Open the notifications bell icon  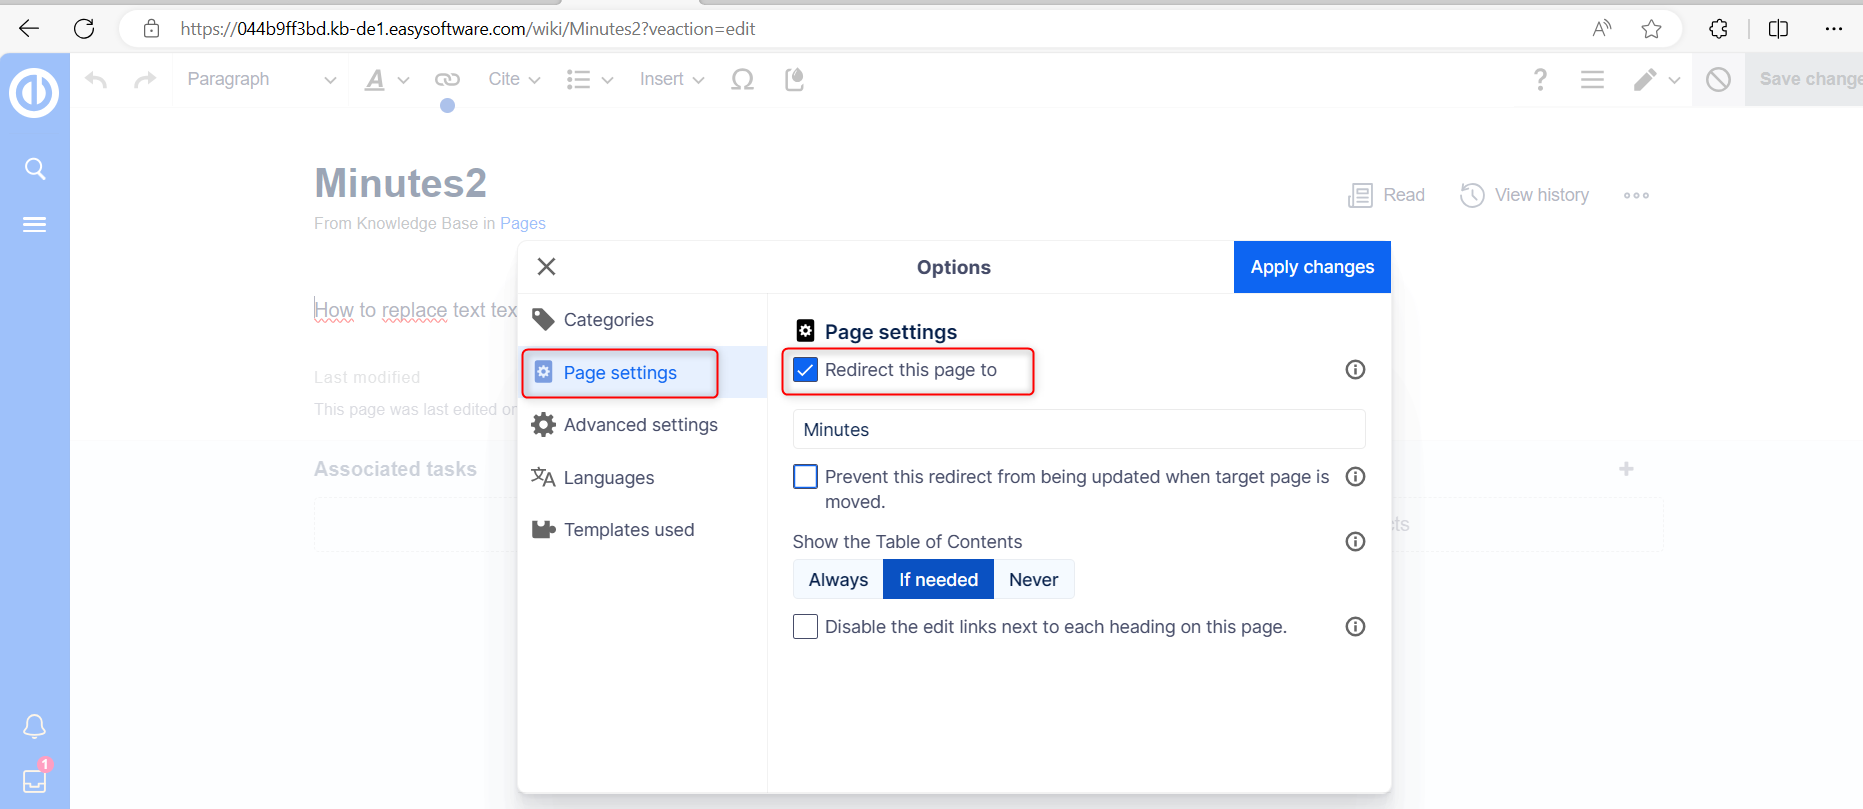[x=35, y=726]
